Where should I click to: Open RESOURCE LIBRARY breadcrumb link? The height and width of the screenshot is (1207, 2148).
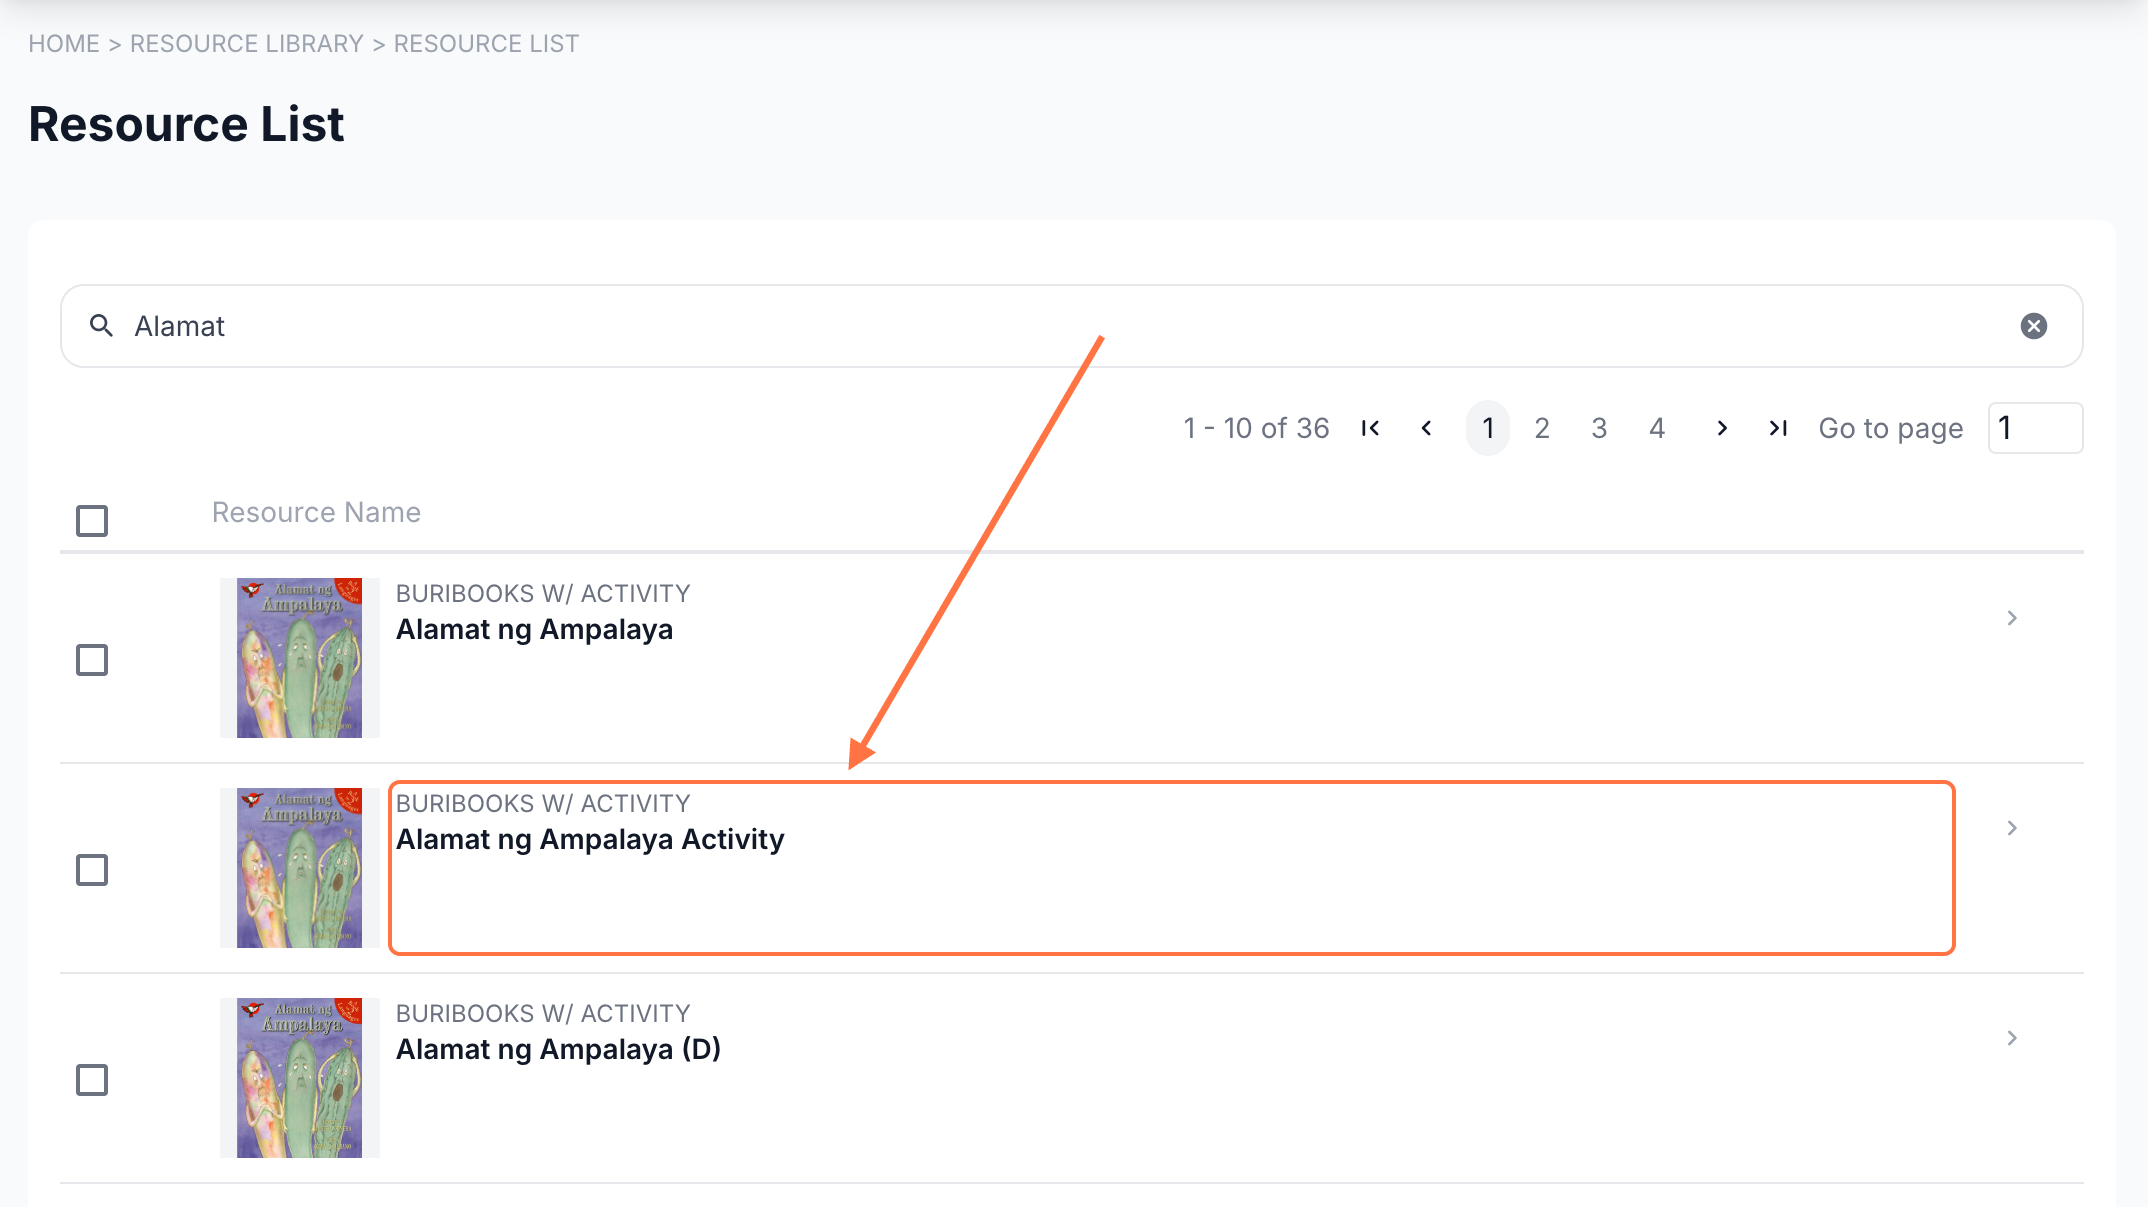point(246,44)
